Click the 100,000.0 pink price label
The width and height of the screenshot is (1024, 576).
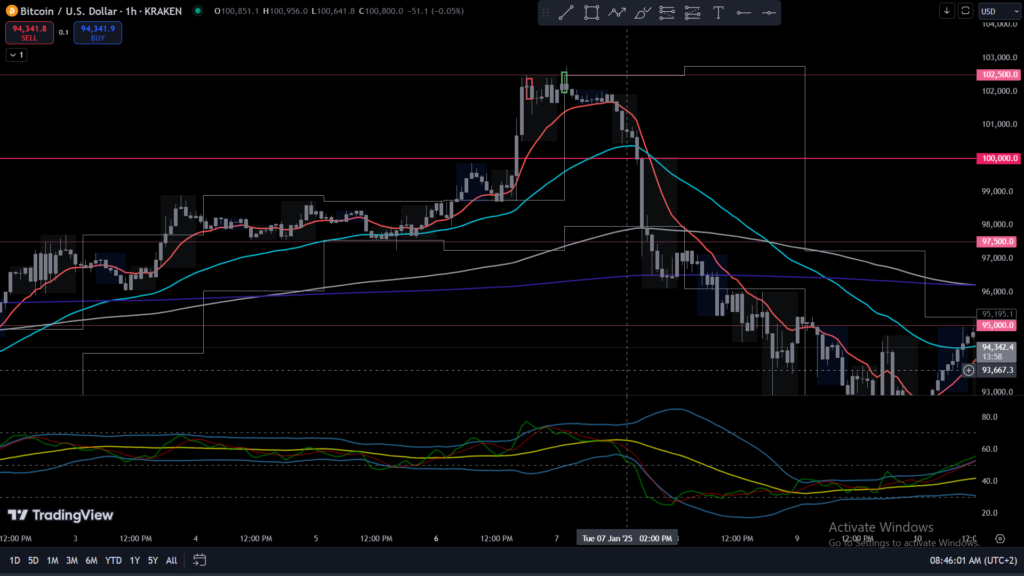(997, 158)
